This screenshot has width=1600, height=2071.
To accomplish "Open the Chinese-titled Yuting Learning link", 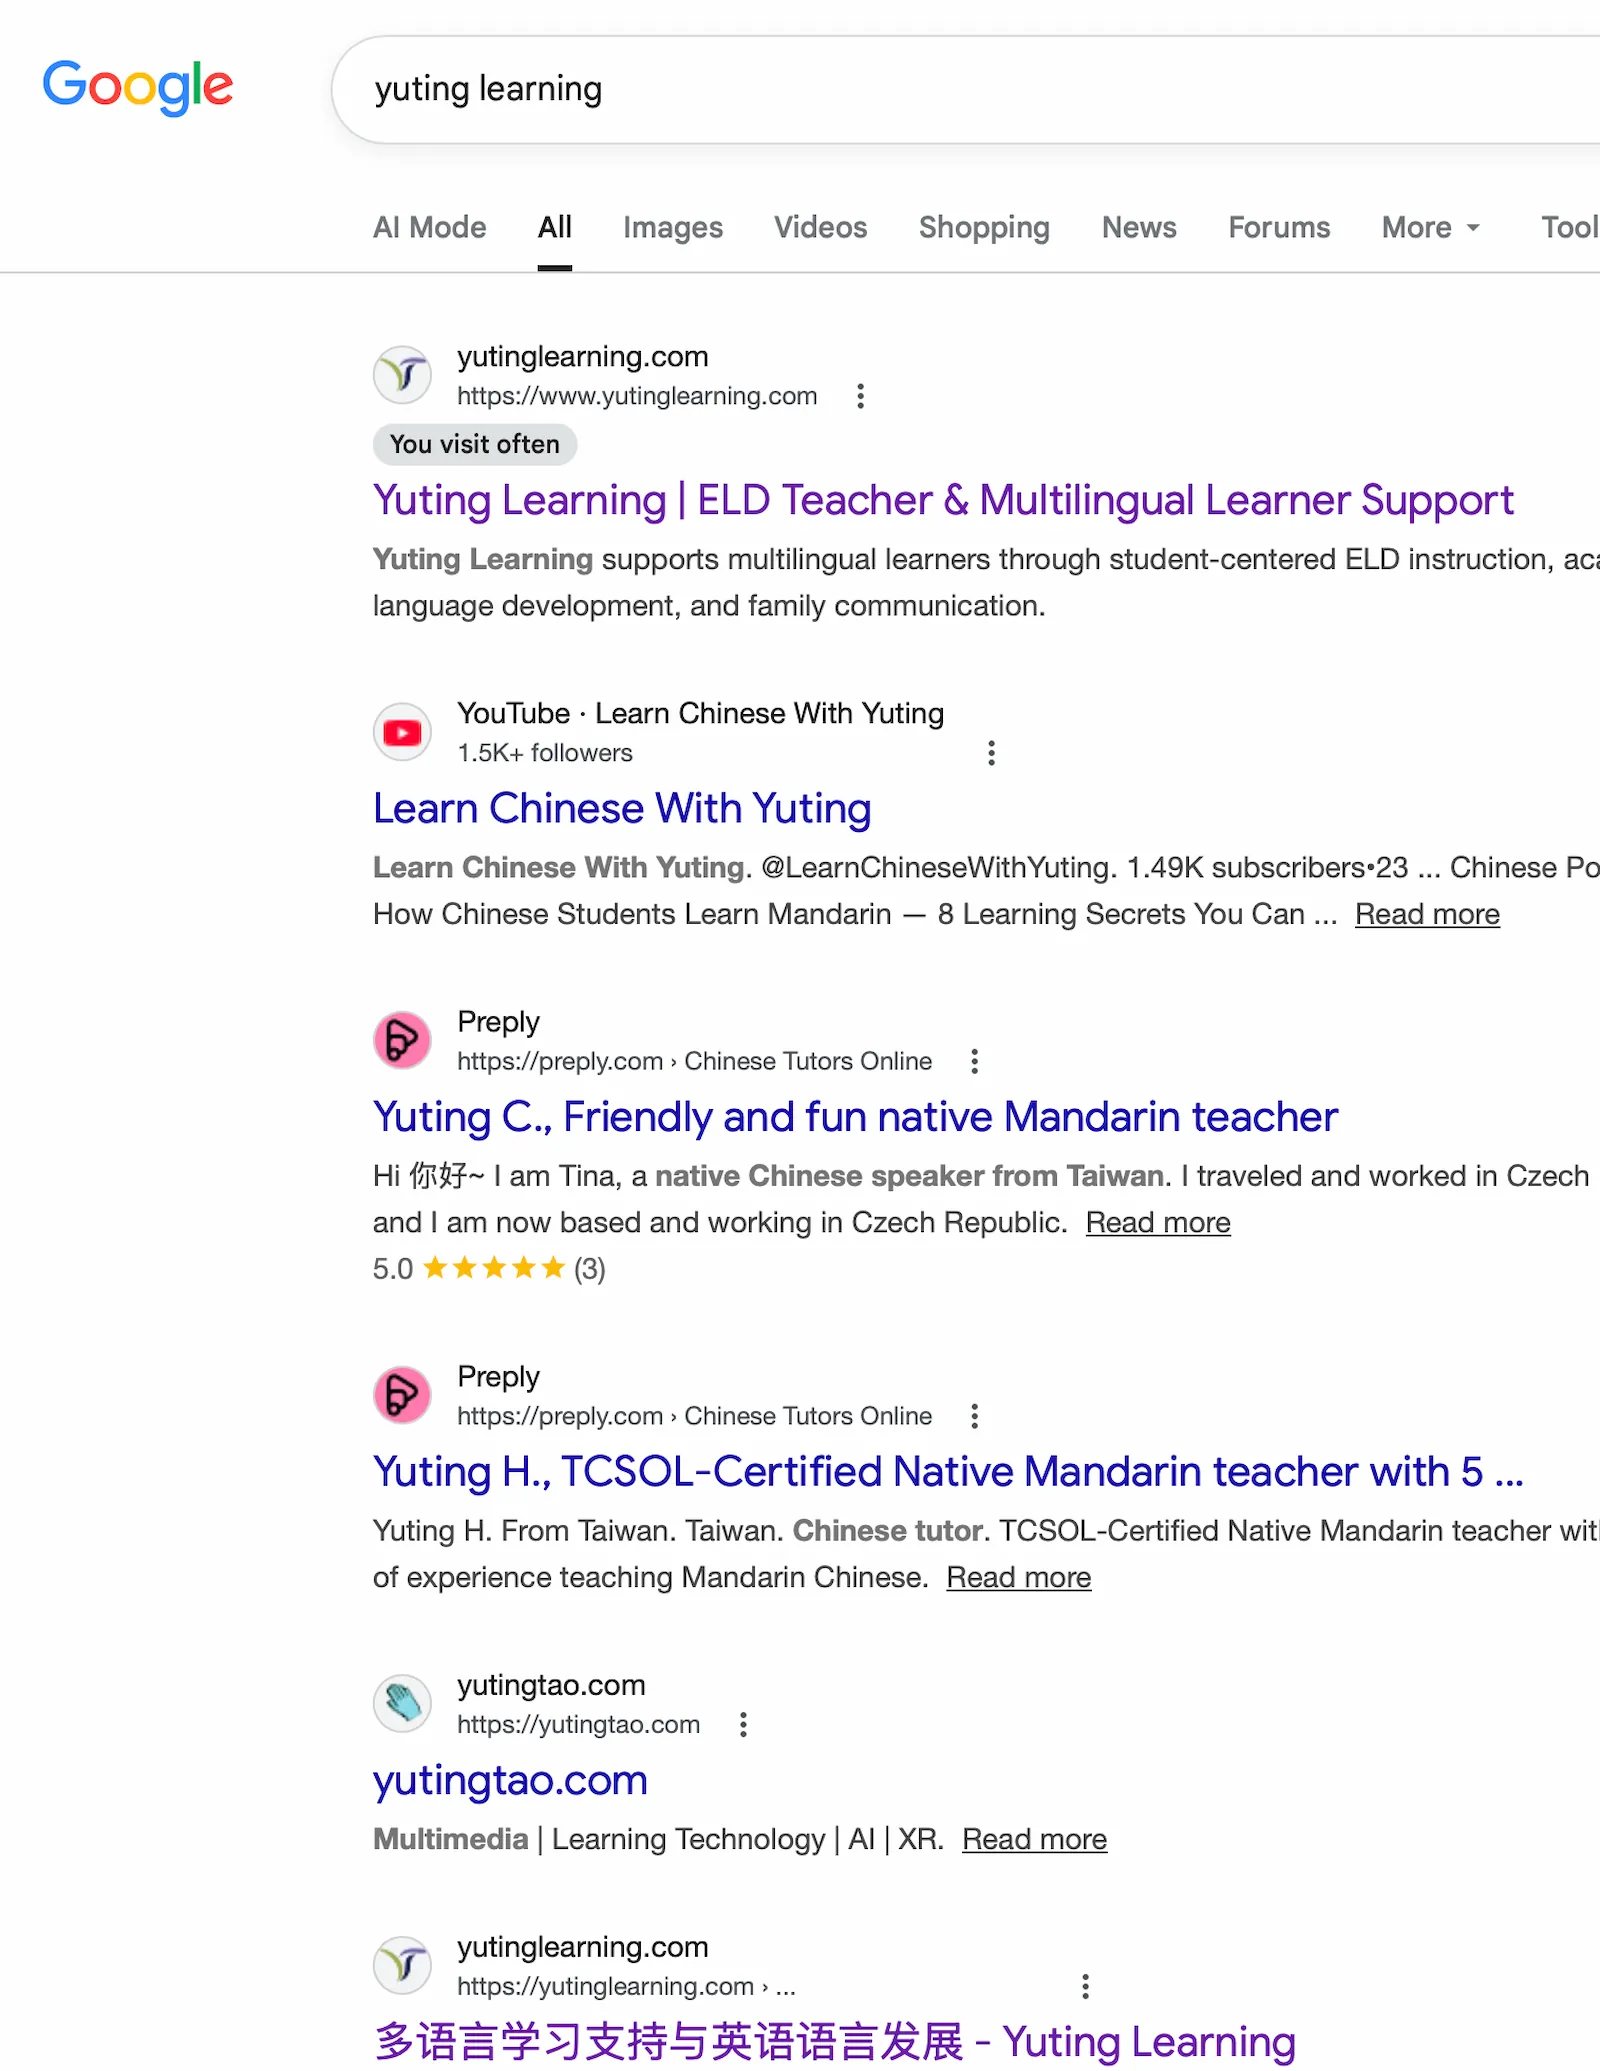I will click(834, 2042).
